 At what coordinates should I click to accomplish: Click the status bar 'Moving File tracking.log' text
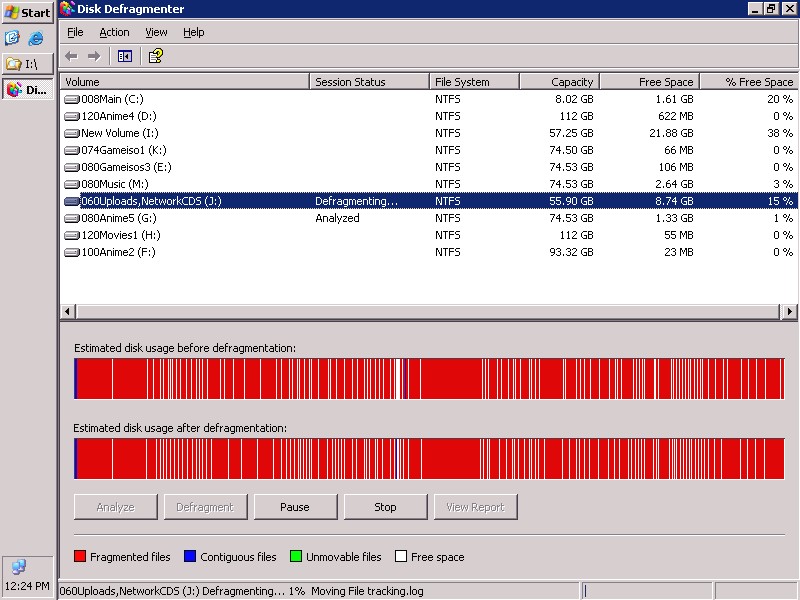point(367,591)
